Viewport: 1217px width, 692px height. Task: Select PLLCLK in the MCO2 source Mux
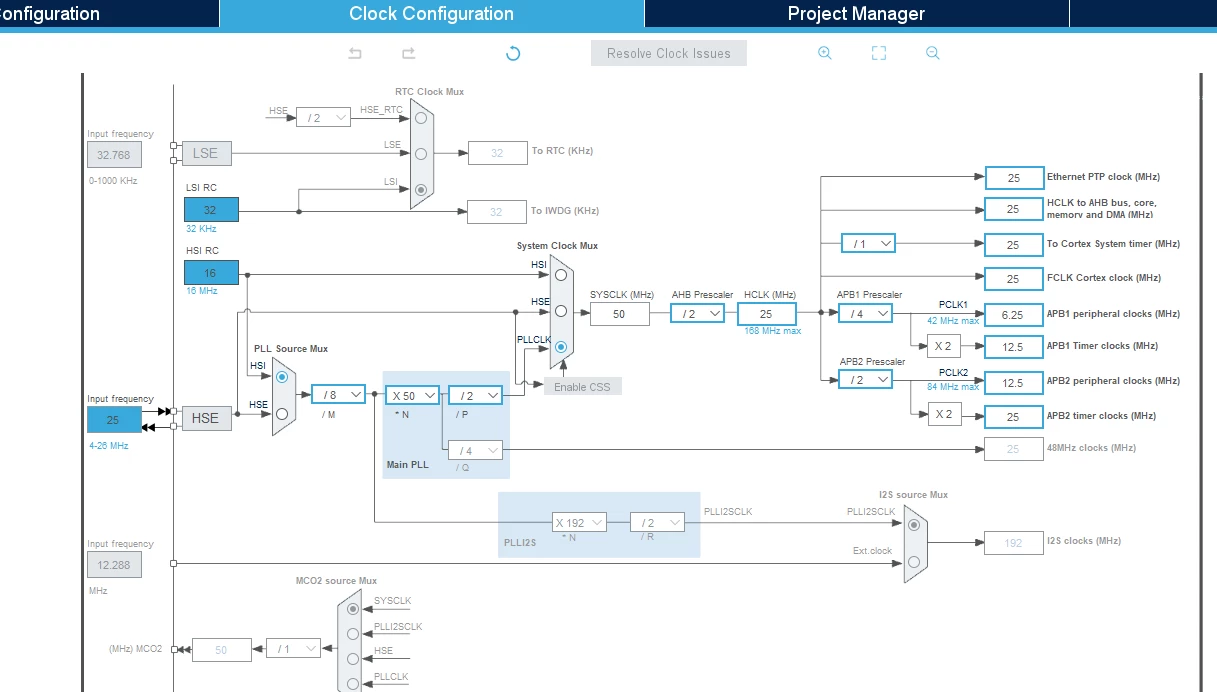pos(352,684)
